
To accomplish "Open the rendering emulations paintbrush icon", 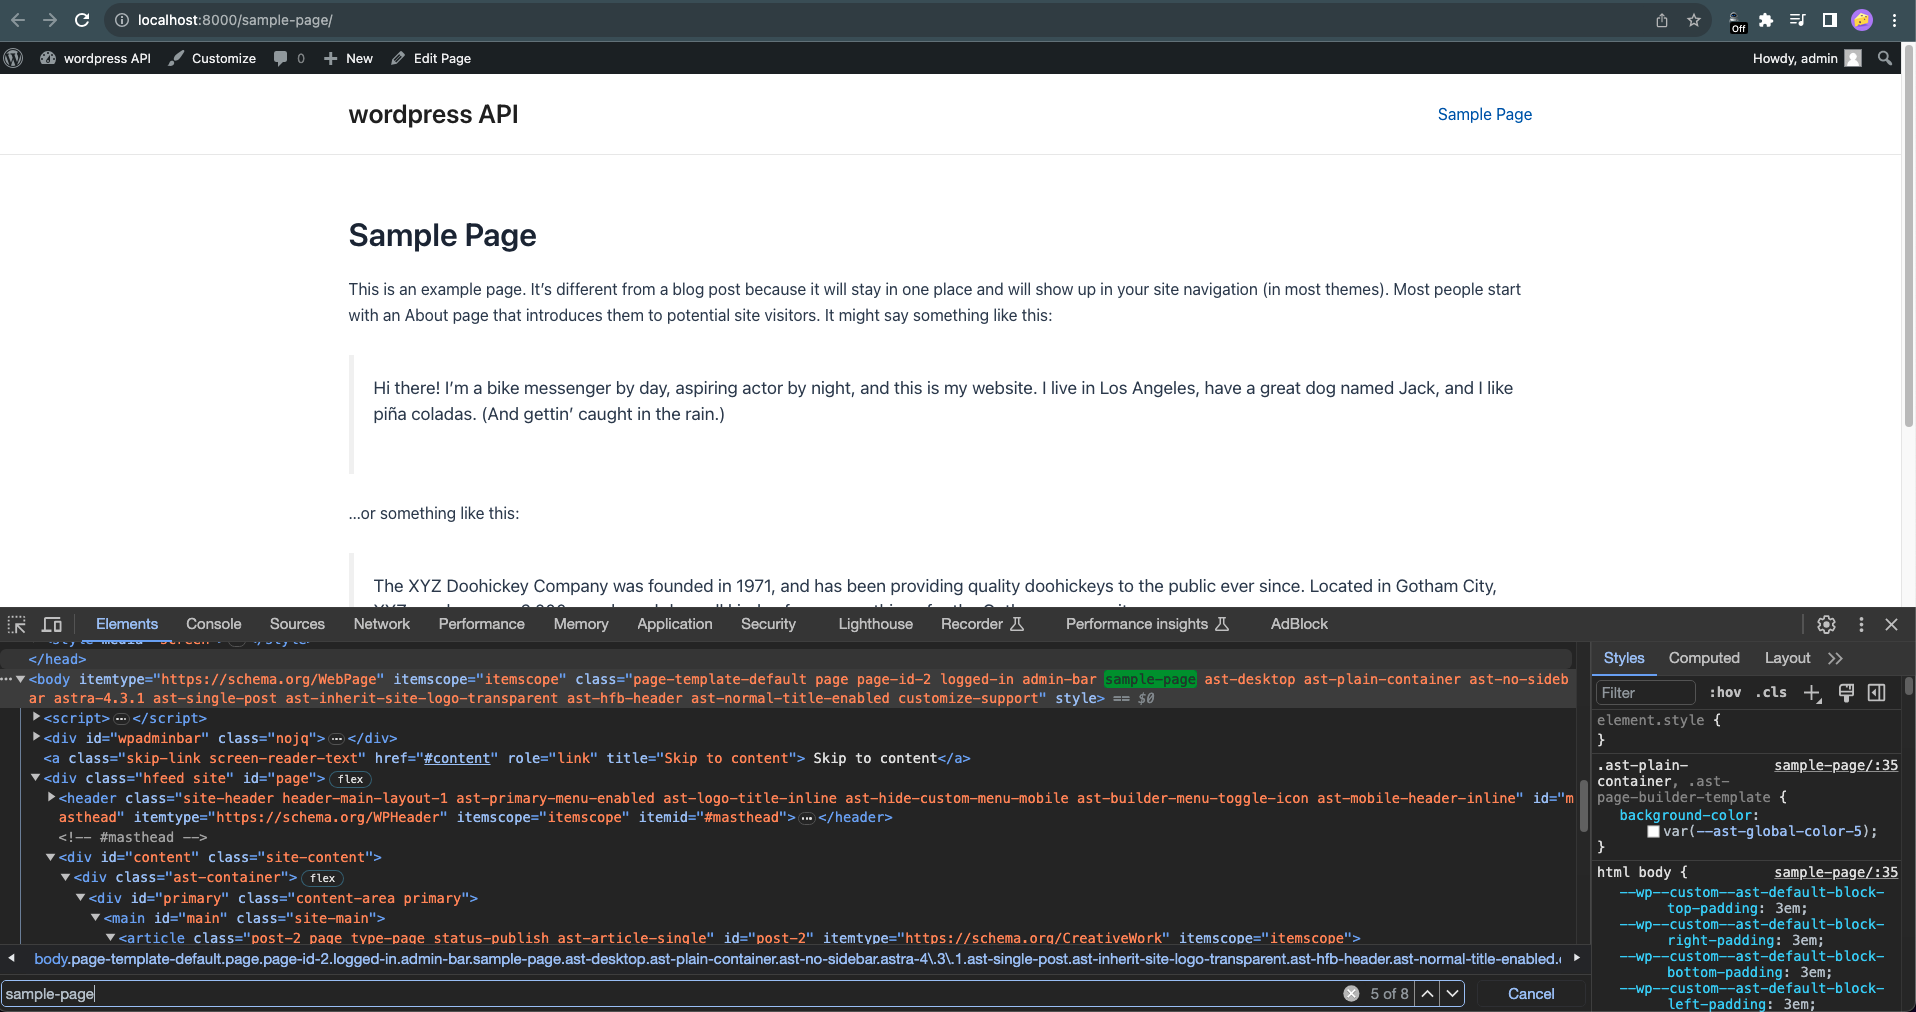I will [1846, 692].
